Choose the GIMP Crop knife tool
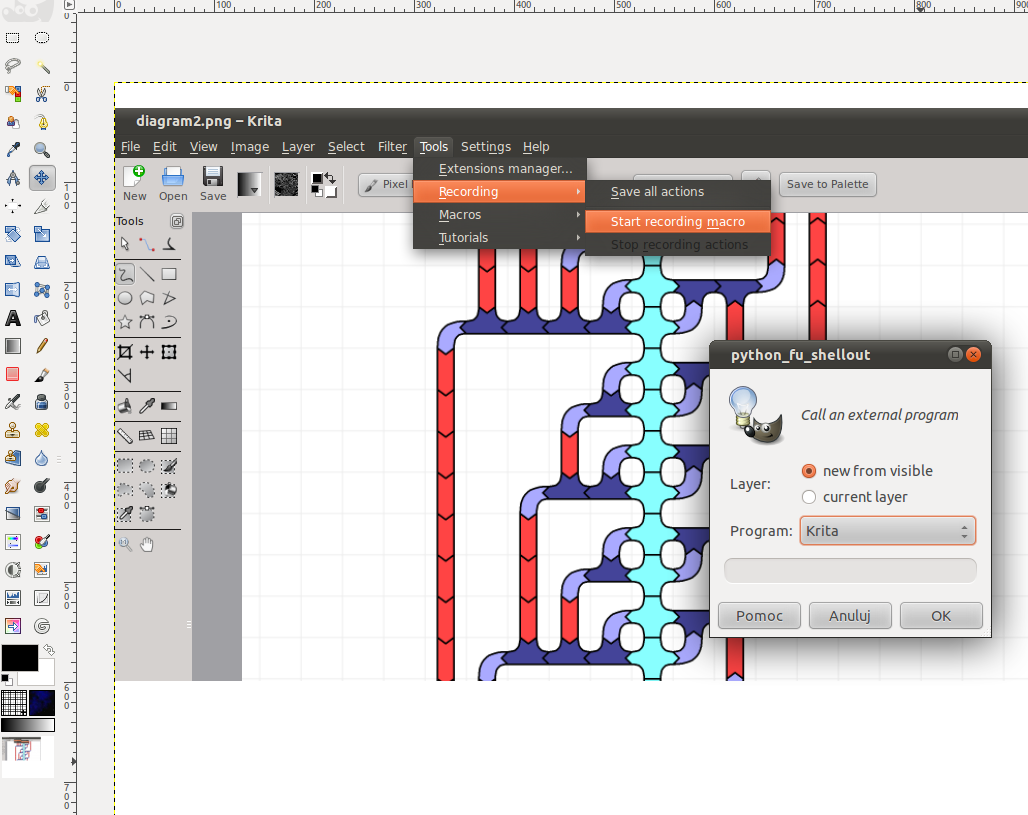 42,206
